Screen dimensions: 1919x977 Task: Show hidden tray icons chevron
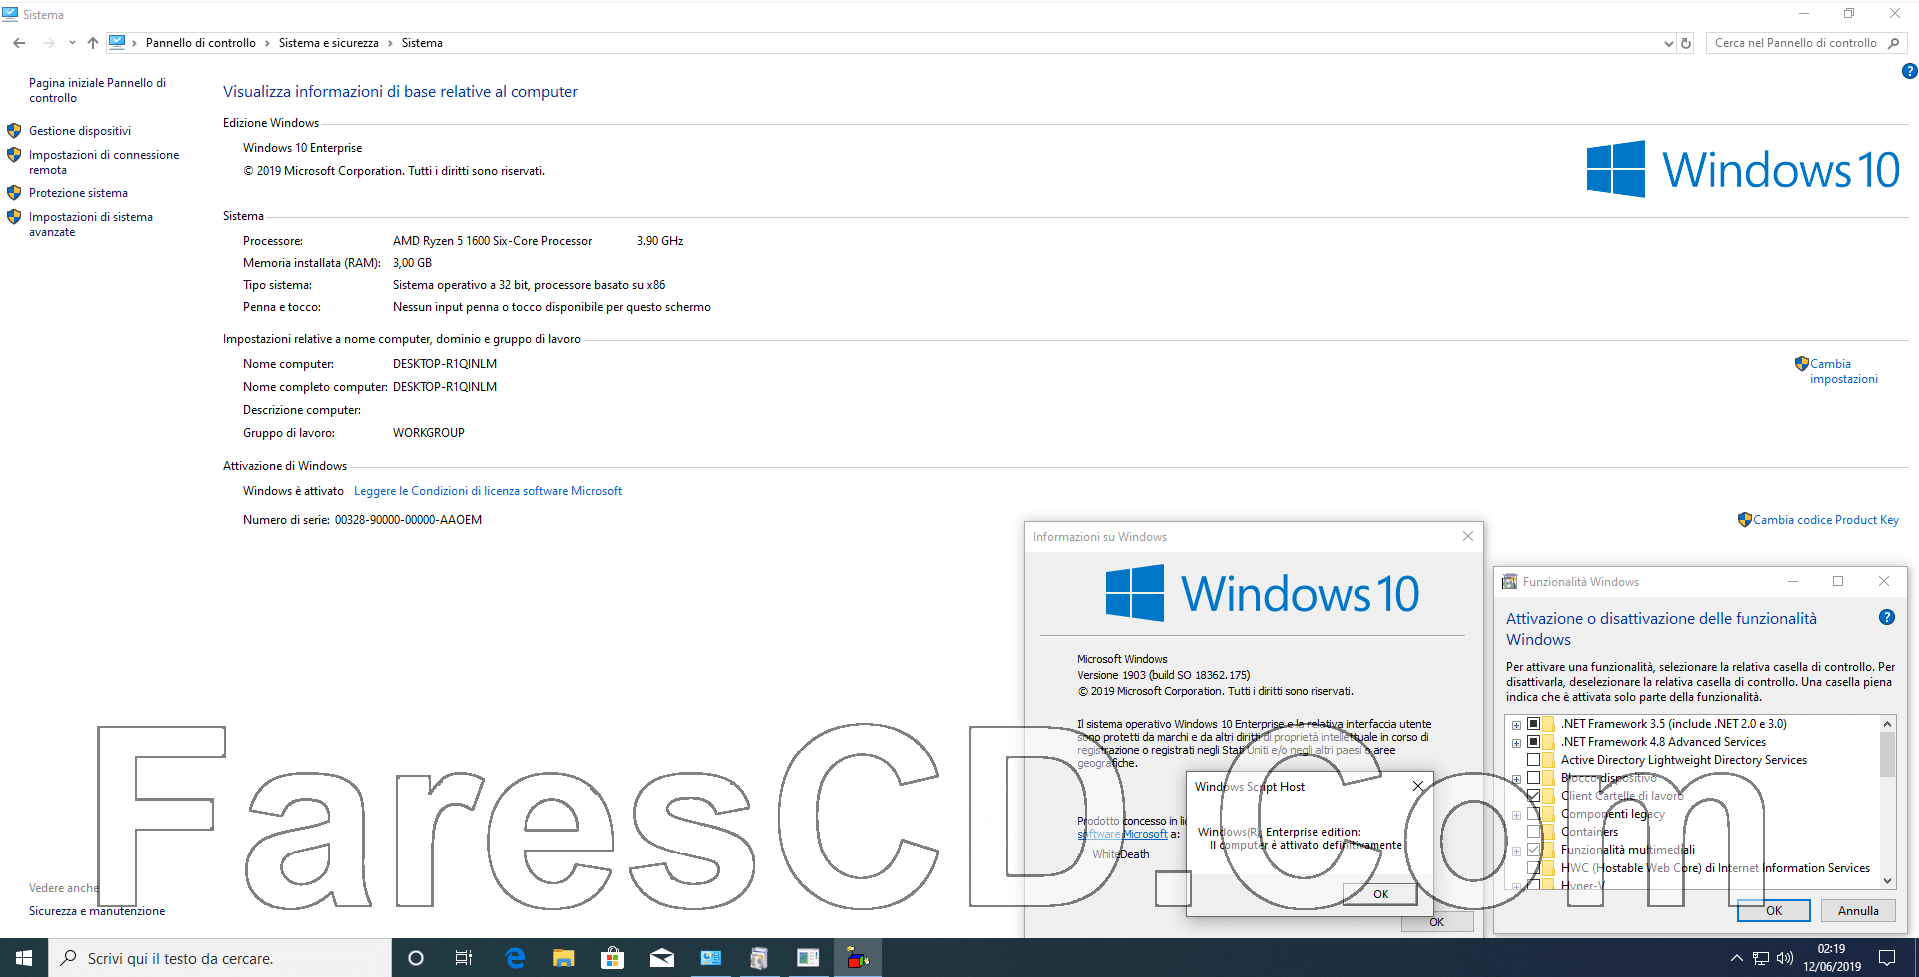pyautogui.click(x=1736, y=958)
